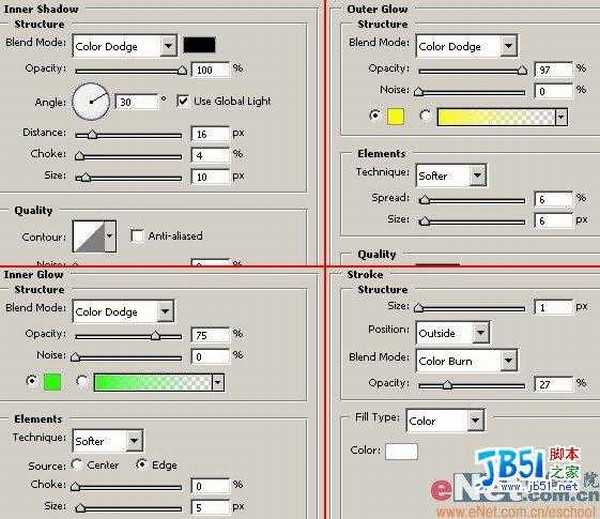Click the Inner Shadow Distance value field

[x=209, y=134]
